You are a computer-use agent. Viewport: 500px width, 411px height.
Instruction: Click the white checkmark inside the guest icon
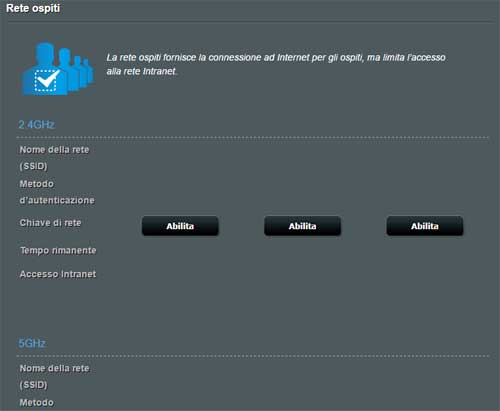click(x=47, y=80)
